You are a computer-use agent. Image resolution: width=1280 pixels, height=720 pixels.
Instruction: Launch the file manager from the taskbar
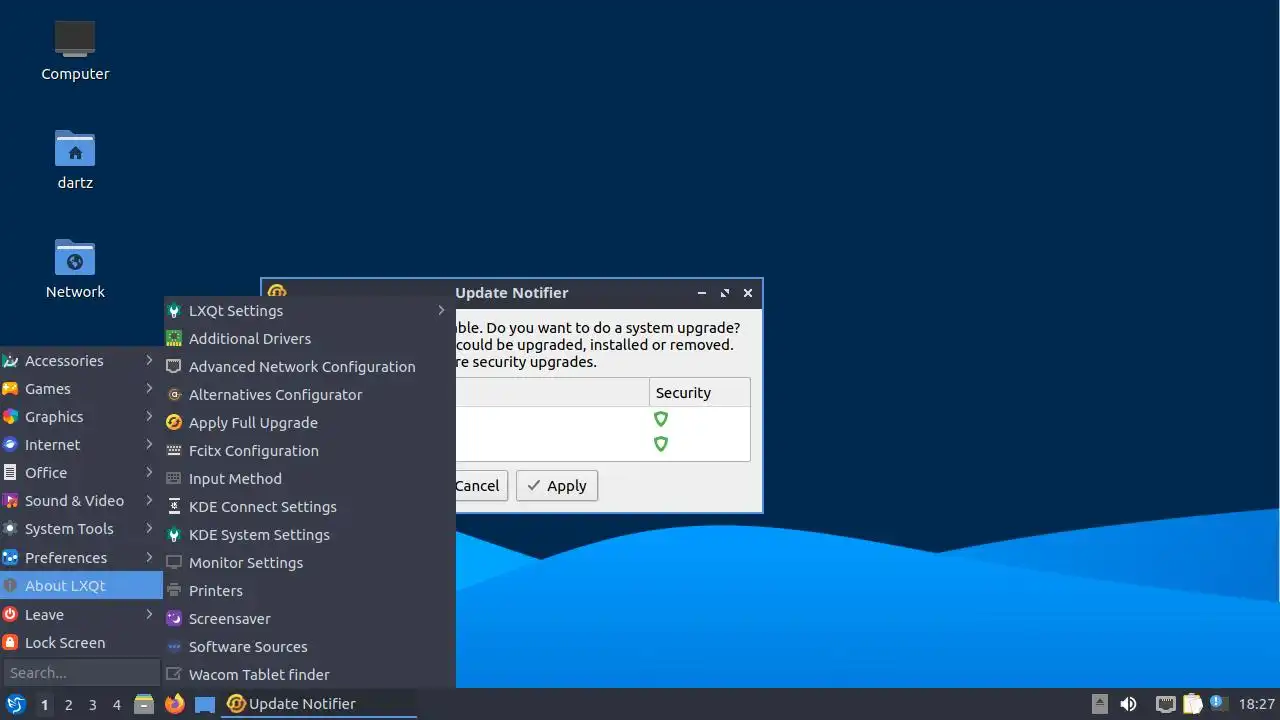click(144, 704)
